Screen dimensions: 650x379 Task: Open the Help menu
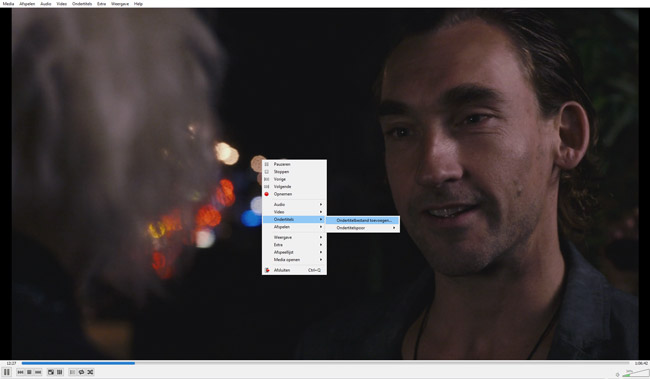pyautogui.click(x=138, y=4)
